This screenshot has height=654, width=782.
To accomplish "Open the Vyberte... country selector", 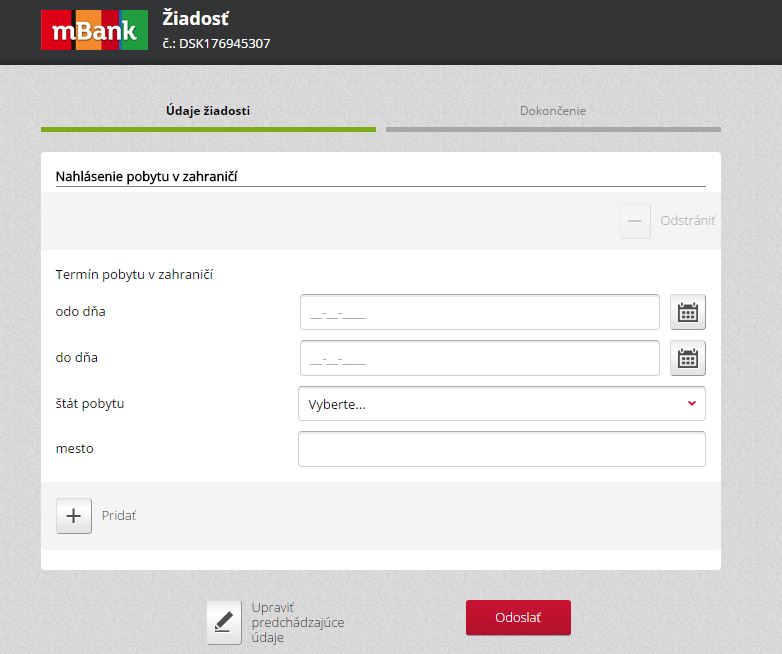I will (x=502, y=404).
